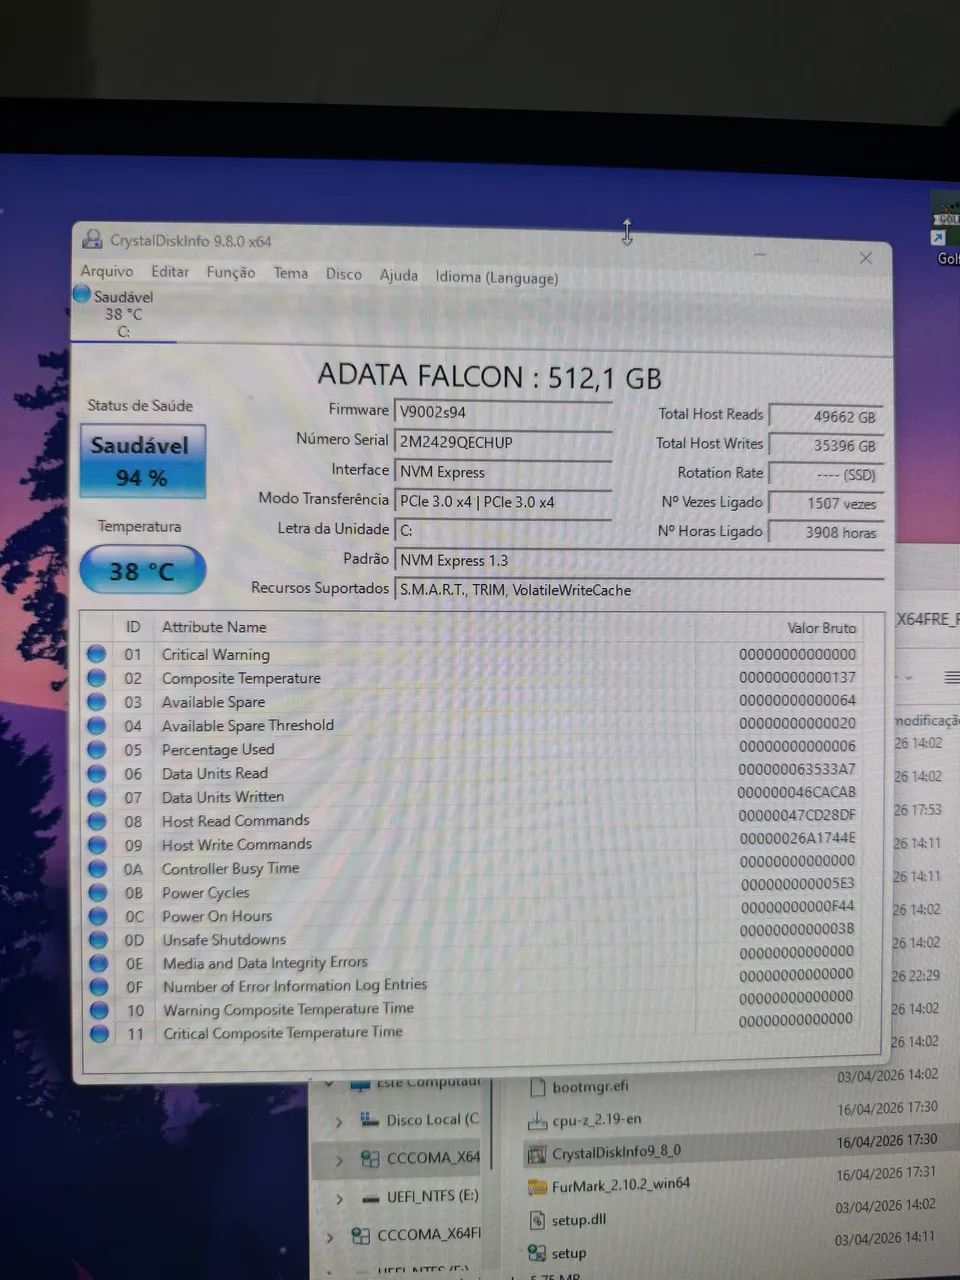Screen dimensions: 960x1280
Task: Click the cpu-z_2.19-en file icon
Action: click(x=538, y=1120)
